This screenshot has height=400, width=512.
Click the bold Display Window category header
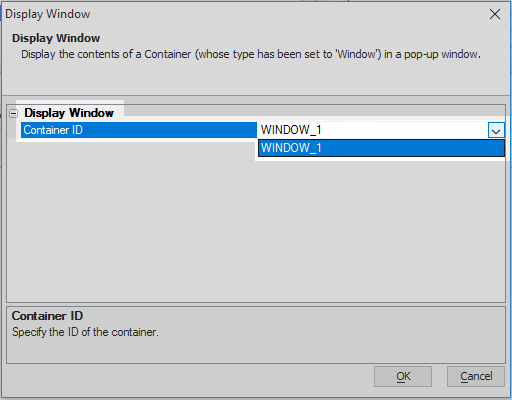click(x=69, y=113)
